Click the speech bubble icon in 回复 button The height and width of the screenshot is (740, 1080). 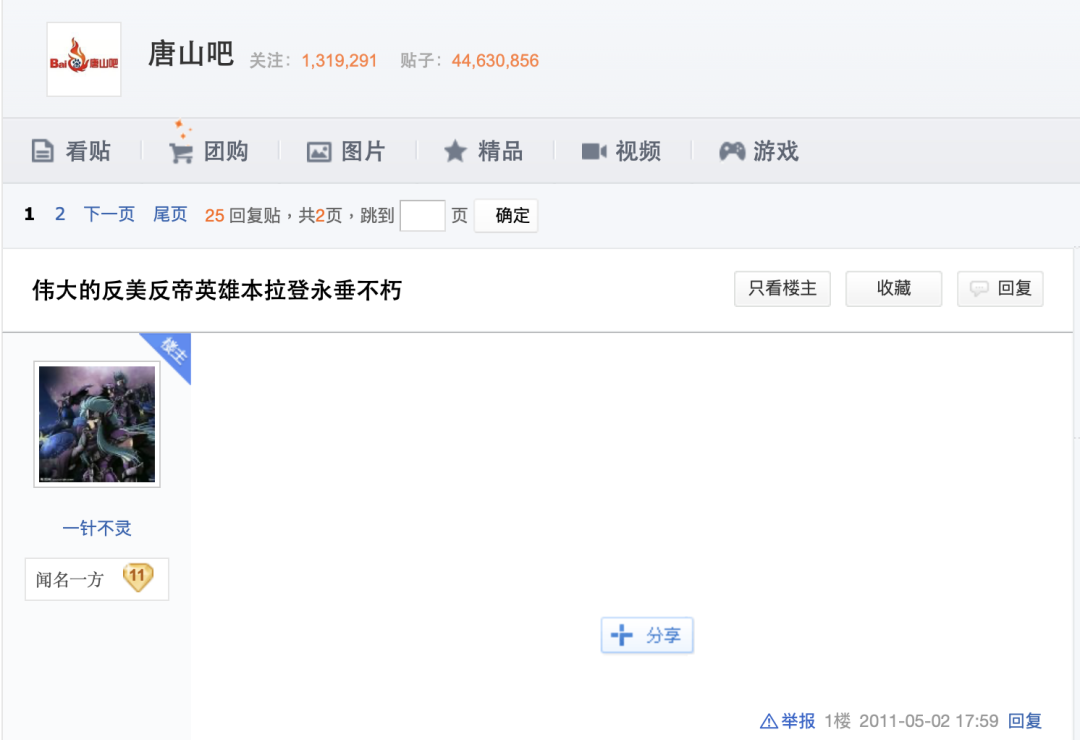[x=979, y=289]
